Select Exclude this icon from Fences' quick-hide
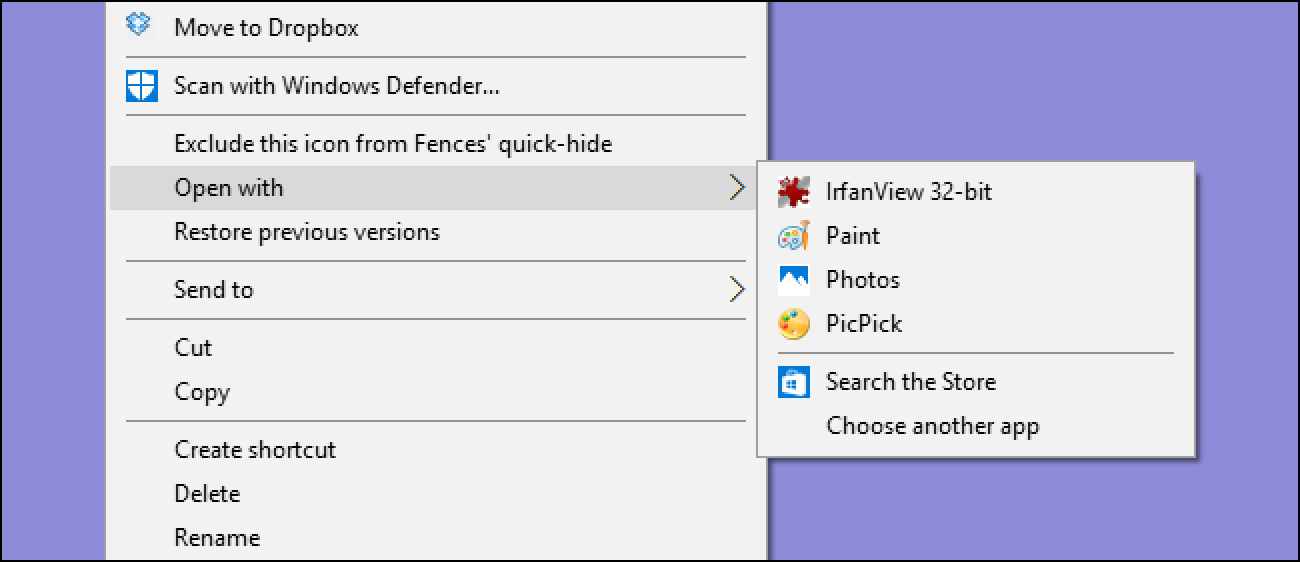This screenshot has width=1300, height=562. [393, 144]
